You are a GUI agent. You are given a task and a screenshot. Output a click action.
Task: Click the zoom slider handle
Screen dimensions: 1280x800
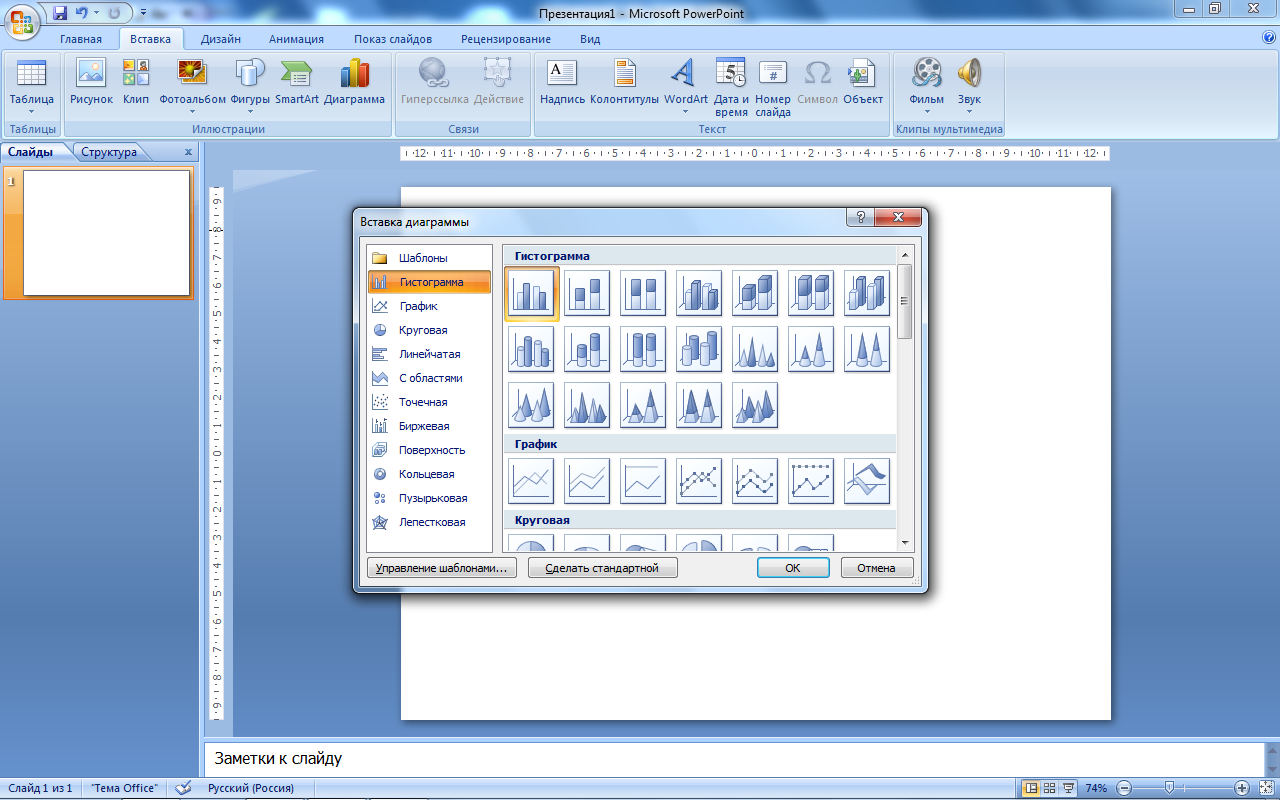[x=1168, y=788]
